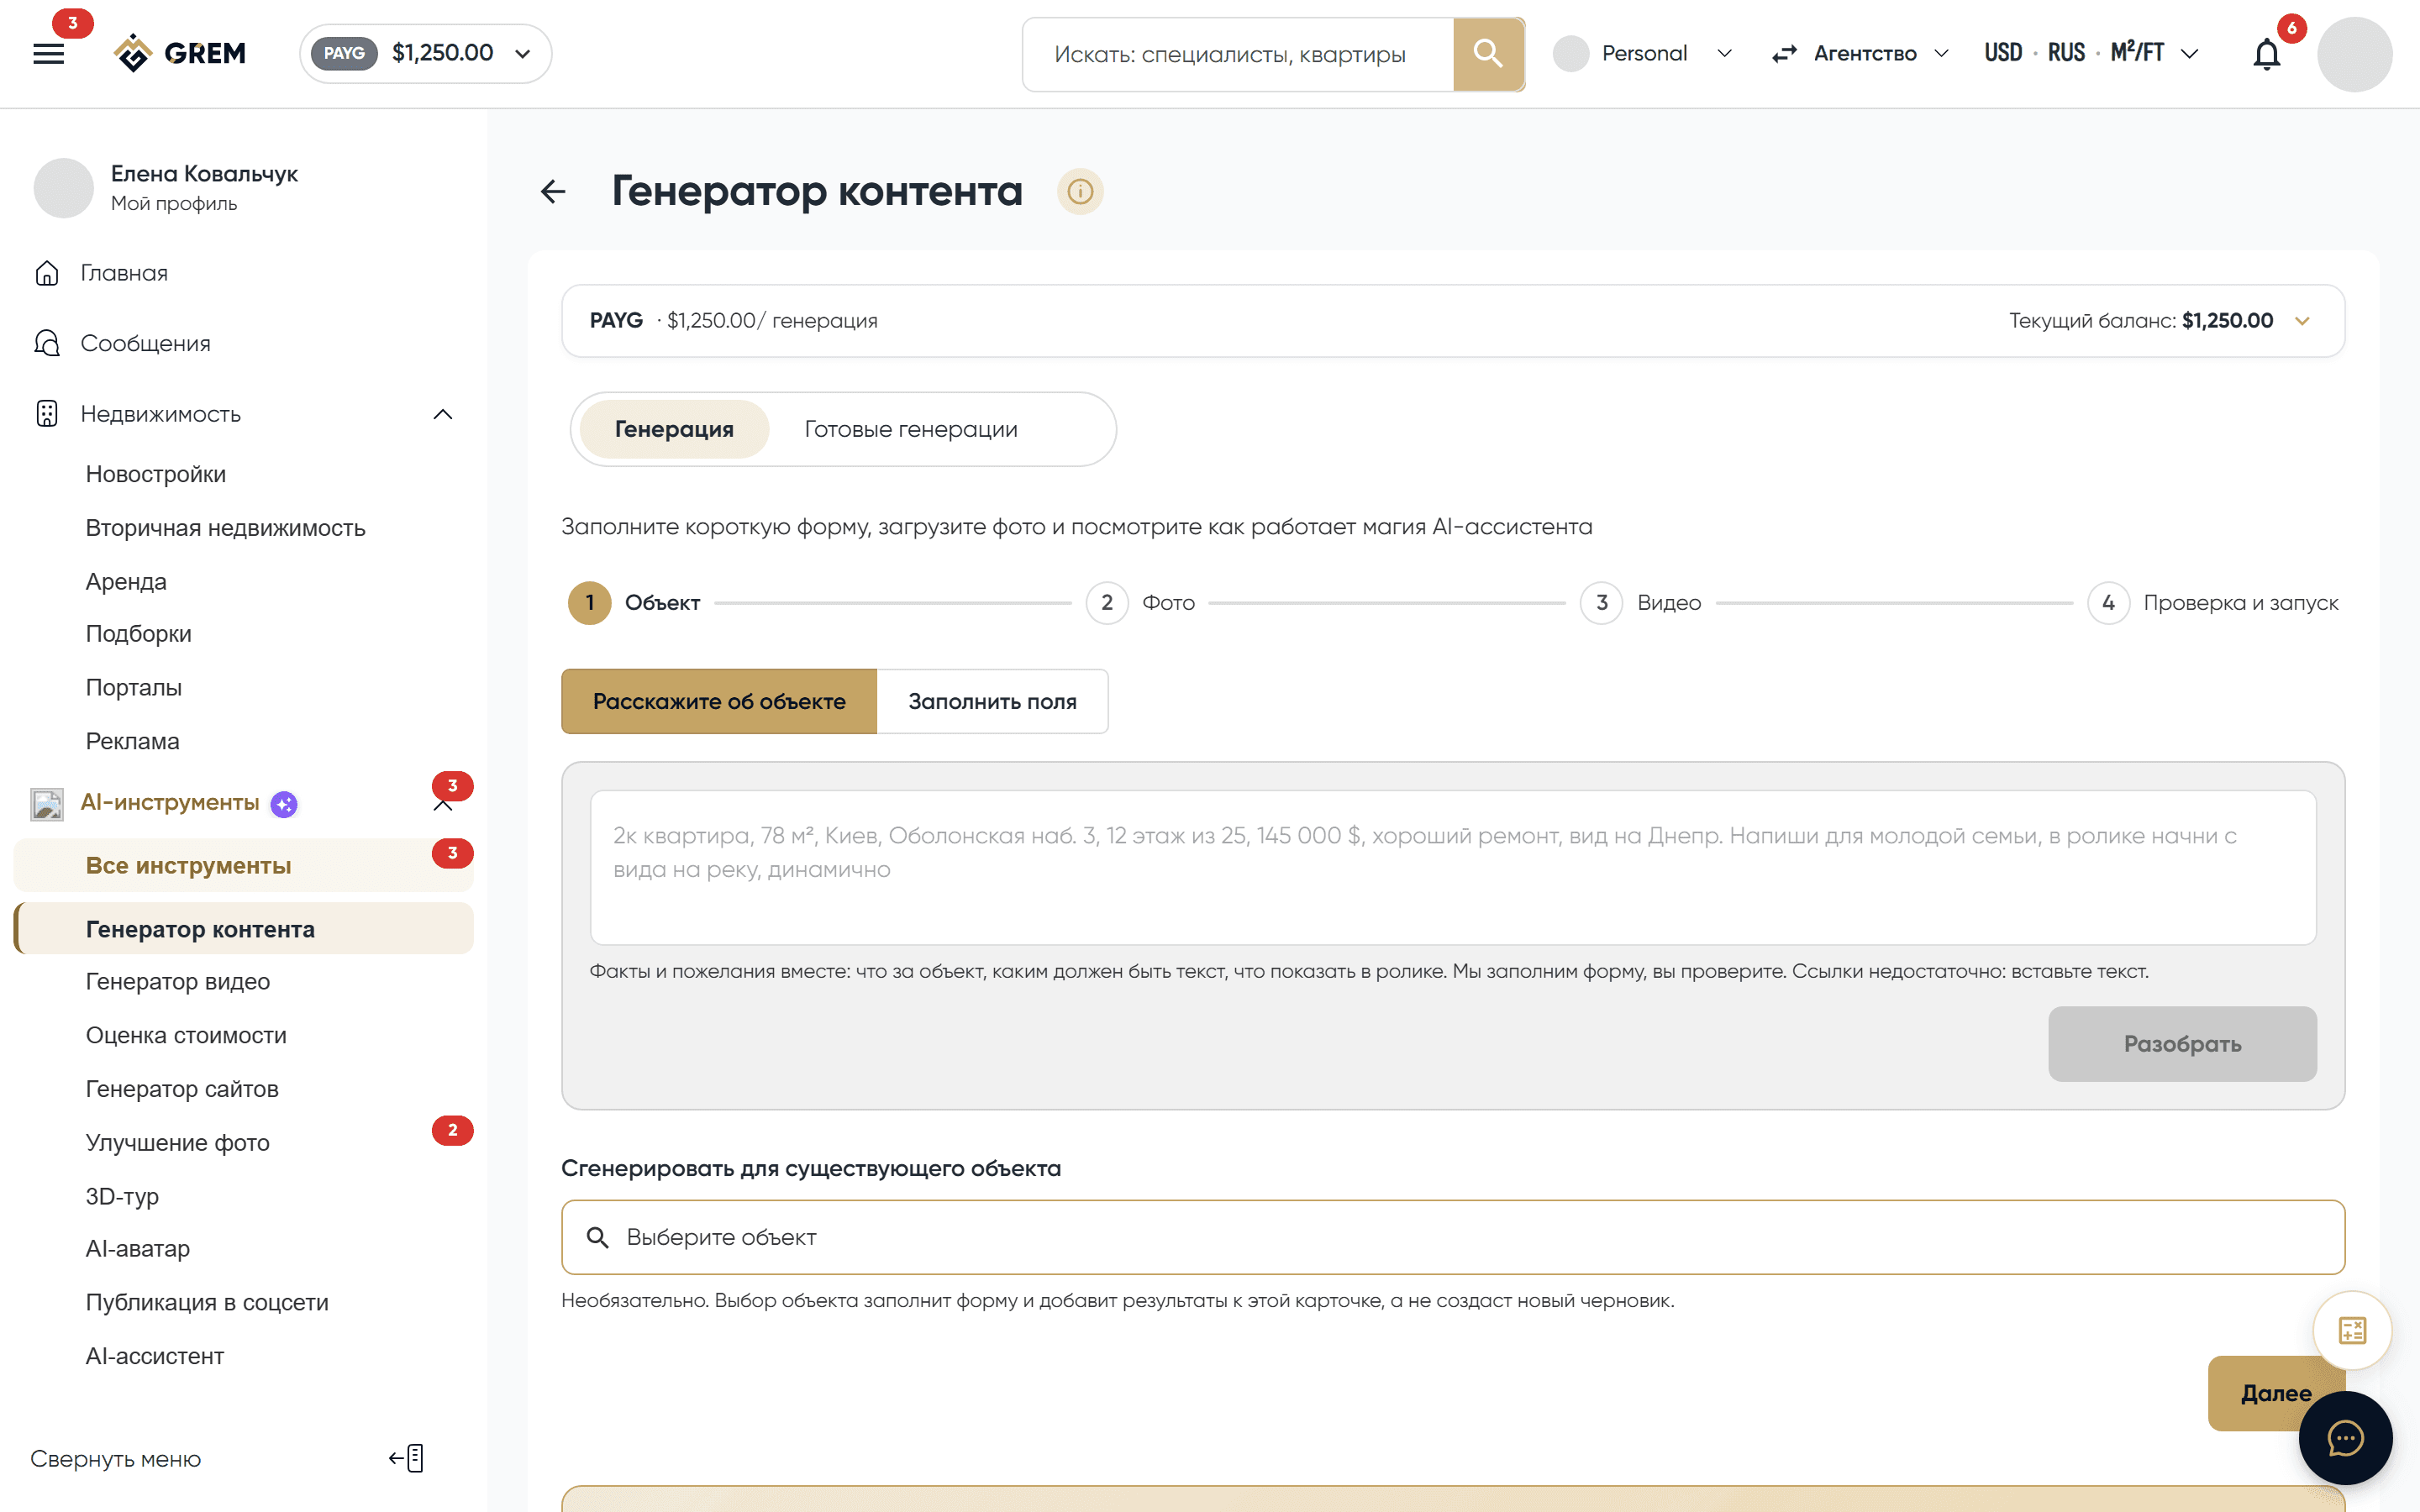Go to step 4 Проверка и запуск

2213,603
